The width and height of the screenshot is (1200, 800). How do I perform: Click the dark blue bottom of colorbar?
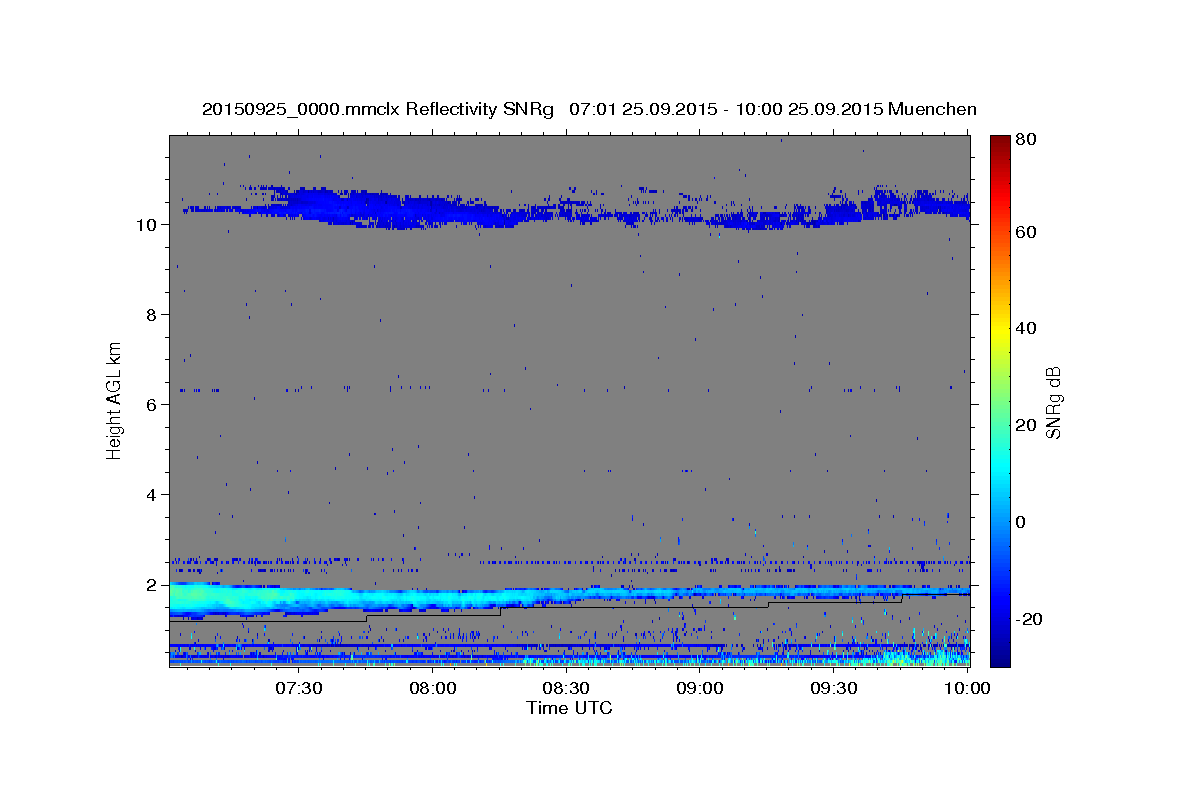[999, 655]
